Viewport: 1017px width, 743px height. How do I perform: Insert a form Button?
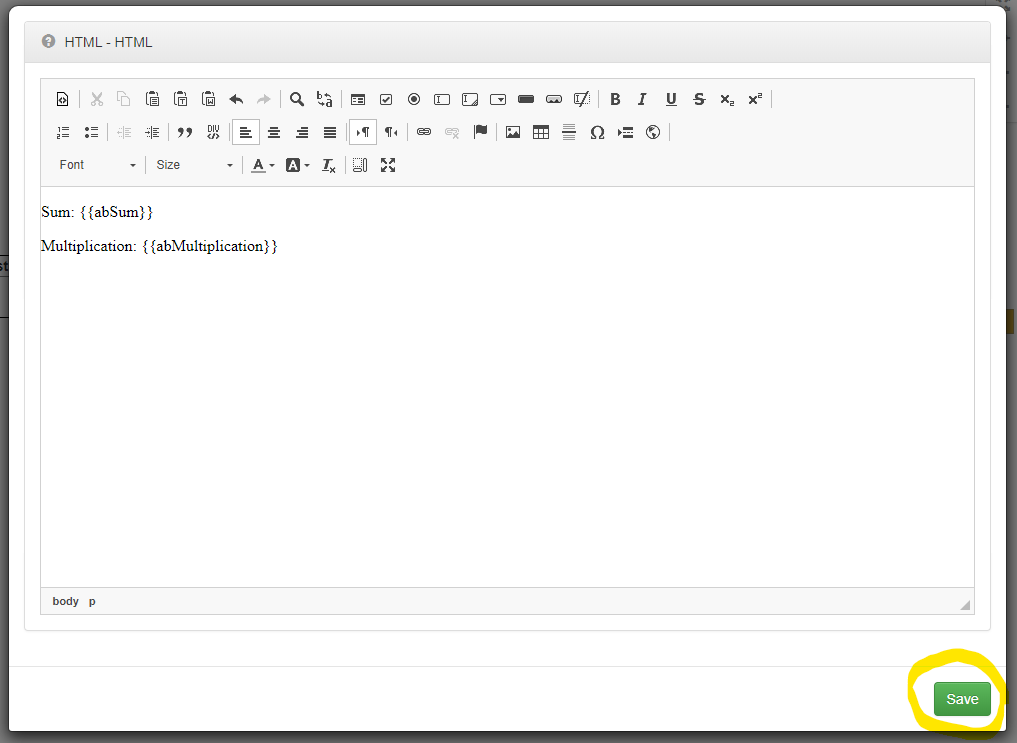pyautogui.click(x=526, y=99)
